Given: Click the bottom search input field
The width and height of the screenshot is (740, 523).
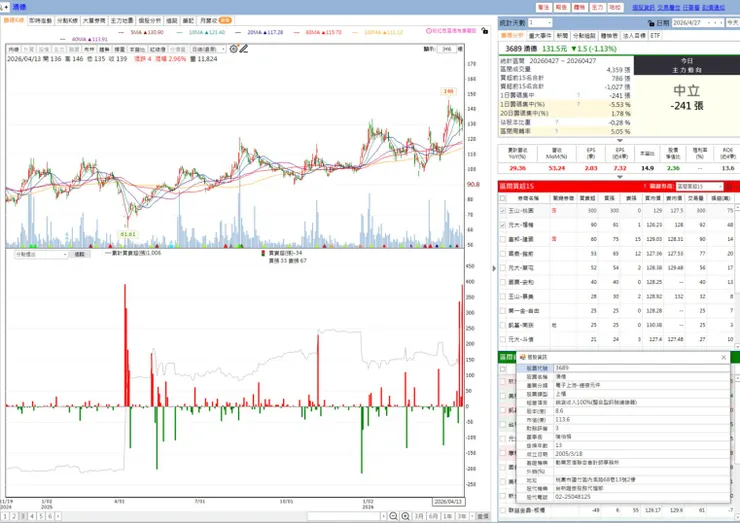Looking at the screenshot, I should coord(344,516).
